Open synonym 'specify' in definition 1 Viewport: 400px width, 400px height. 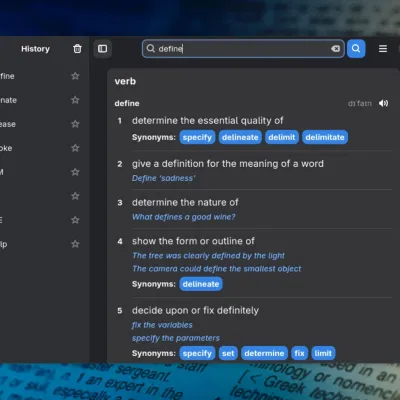197,137
